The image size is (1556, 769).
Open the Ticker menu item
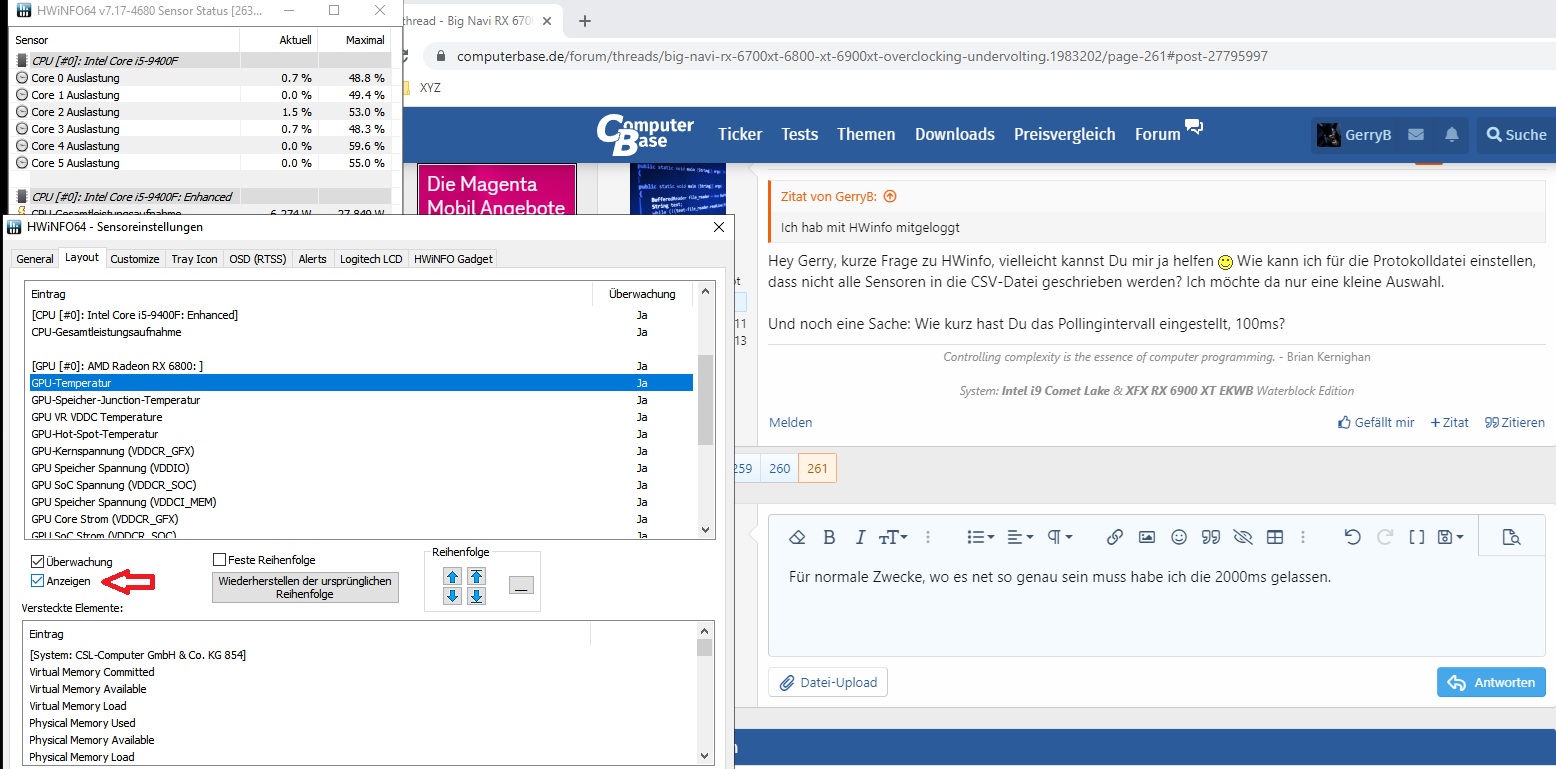tap(740, 134)
